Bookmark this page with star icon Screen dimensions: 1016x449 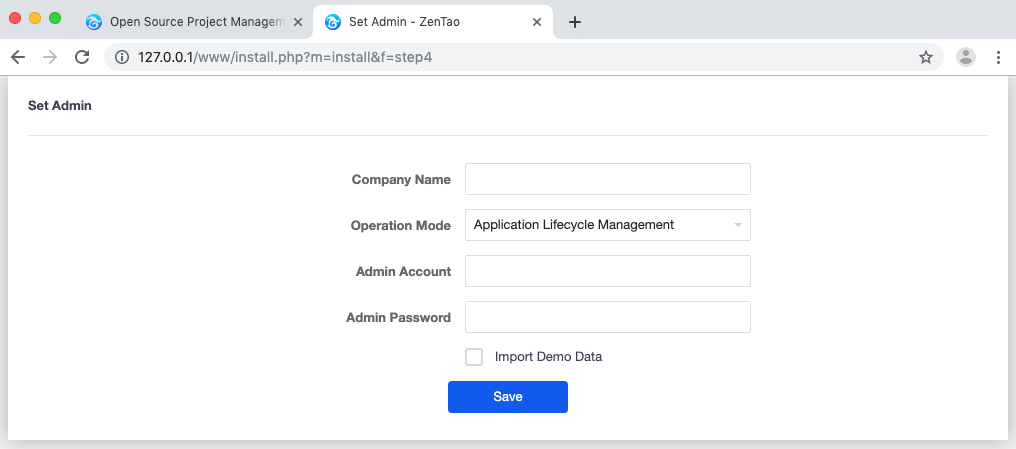click(x=925, y=57)
